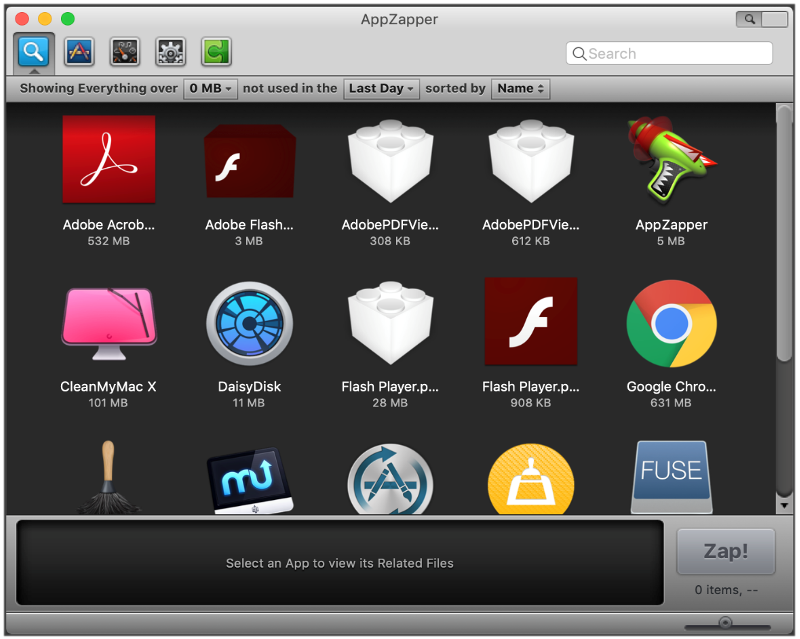This screenshot has height=639, width=800.
Task: Click the '101 MB' size text
Action: [x=108, y=403]
